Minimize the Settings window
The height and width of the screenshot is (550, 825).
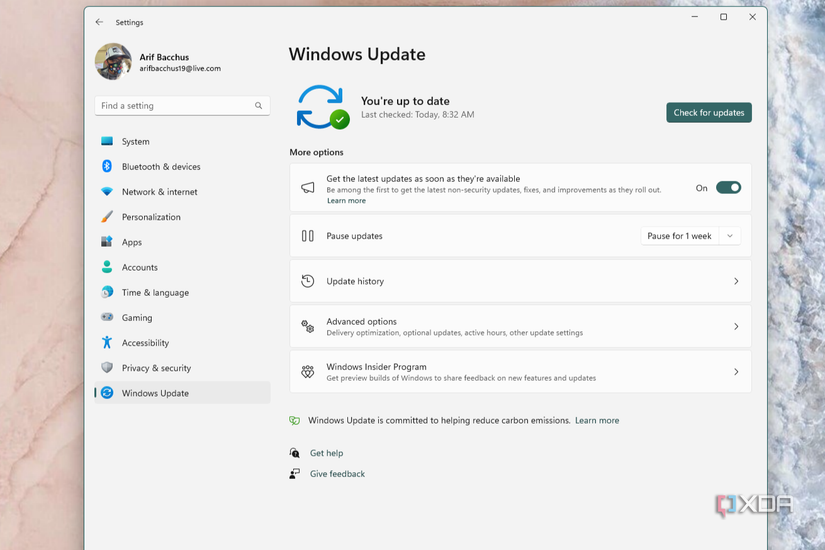tap(695, 17)
